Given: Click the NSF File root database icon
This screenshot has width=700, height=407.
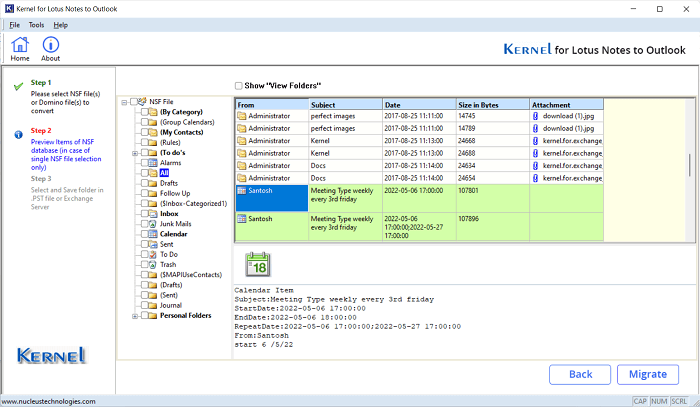Looking at the screenshot, I should 143,101.
